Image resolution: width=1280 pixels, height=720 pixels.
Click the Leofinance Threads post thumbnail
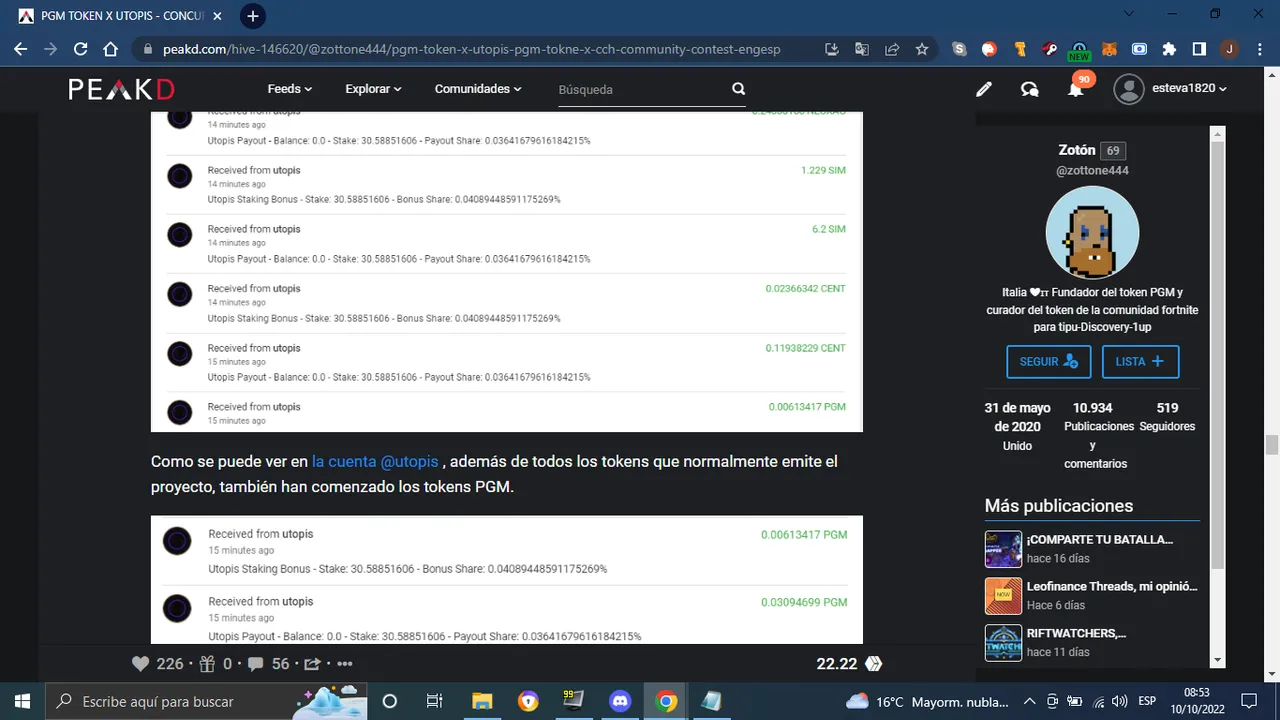coord(1003,596)
